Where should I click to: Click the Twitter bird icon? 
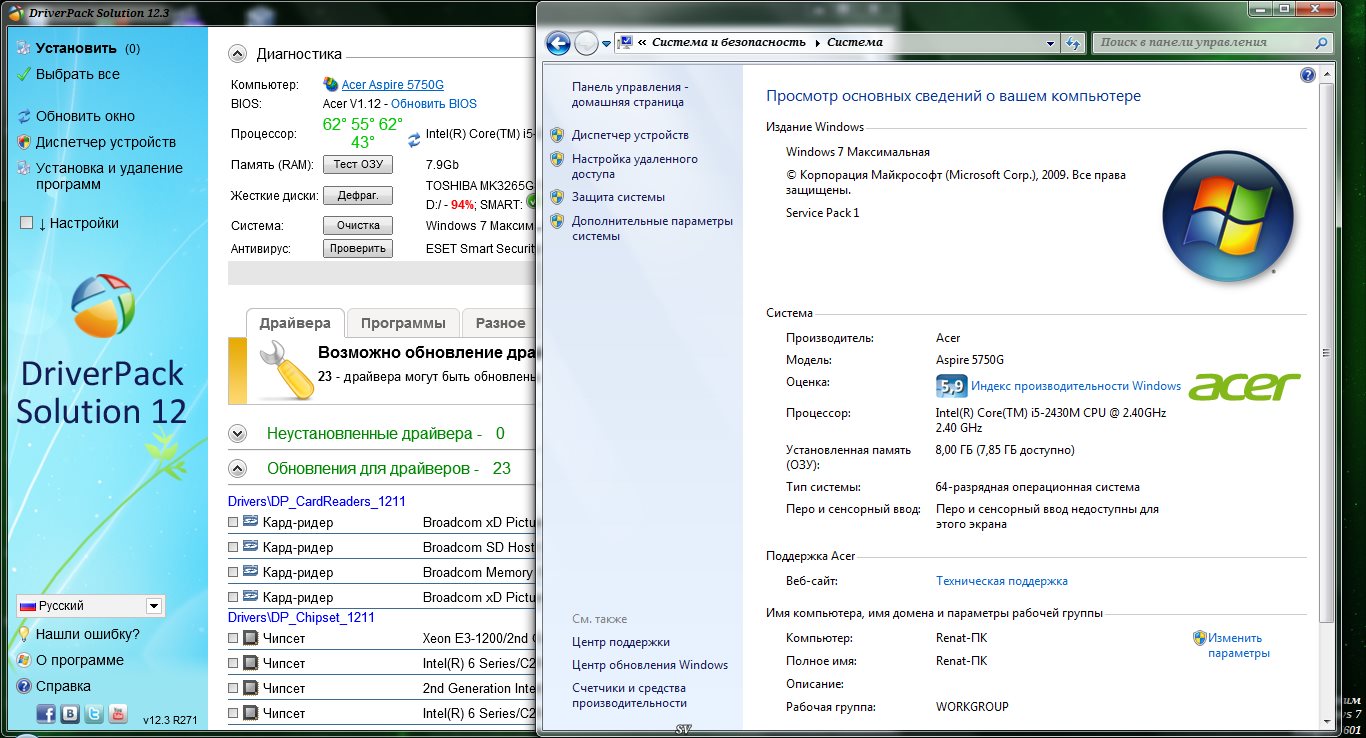(94, 713)
